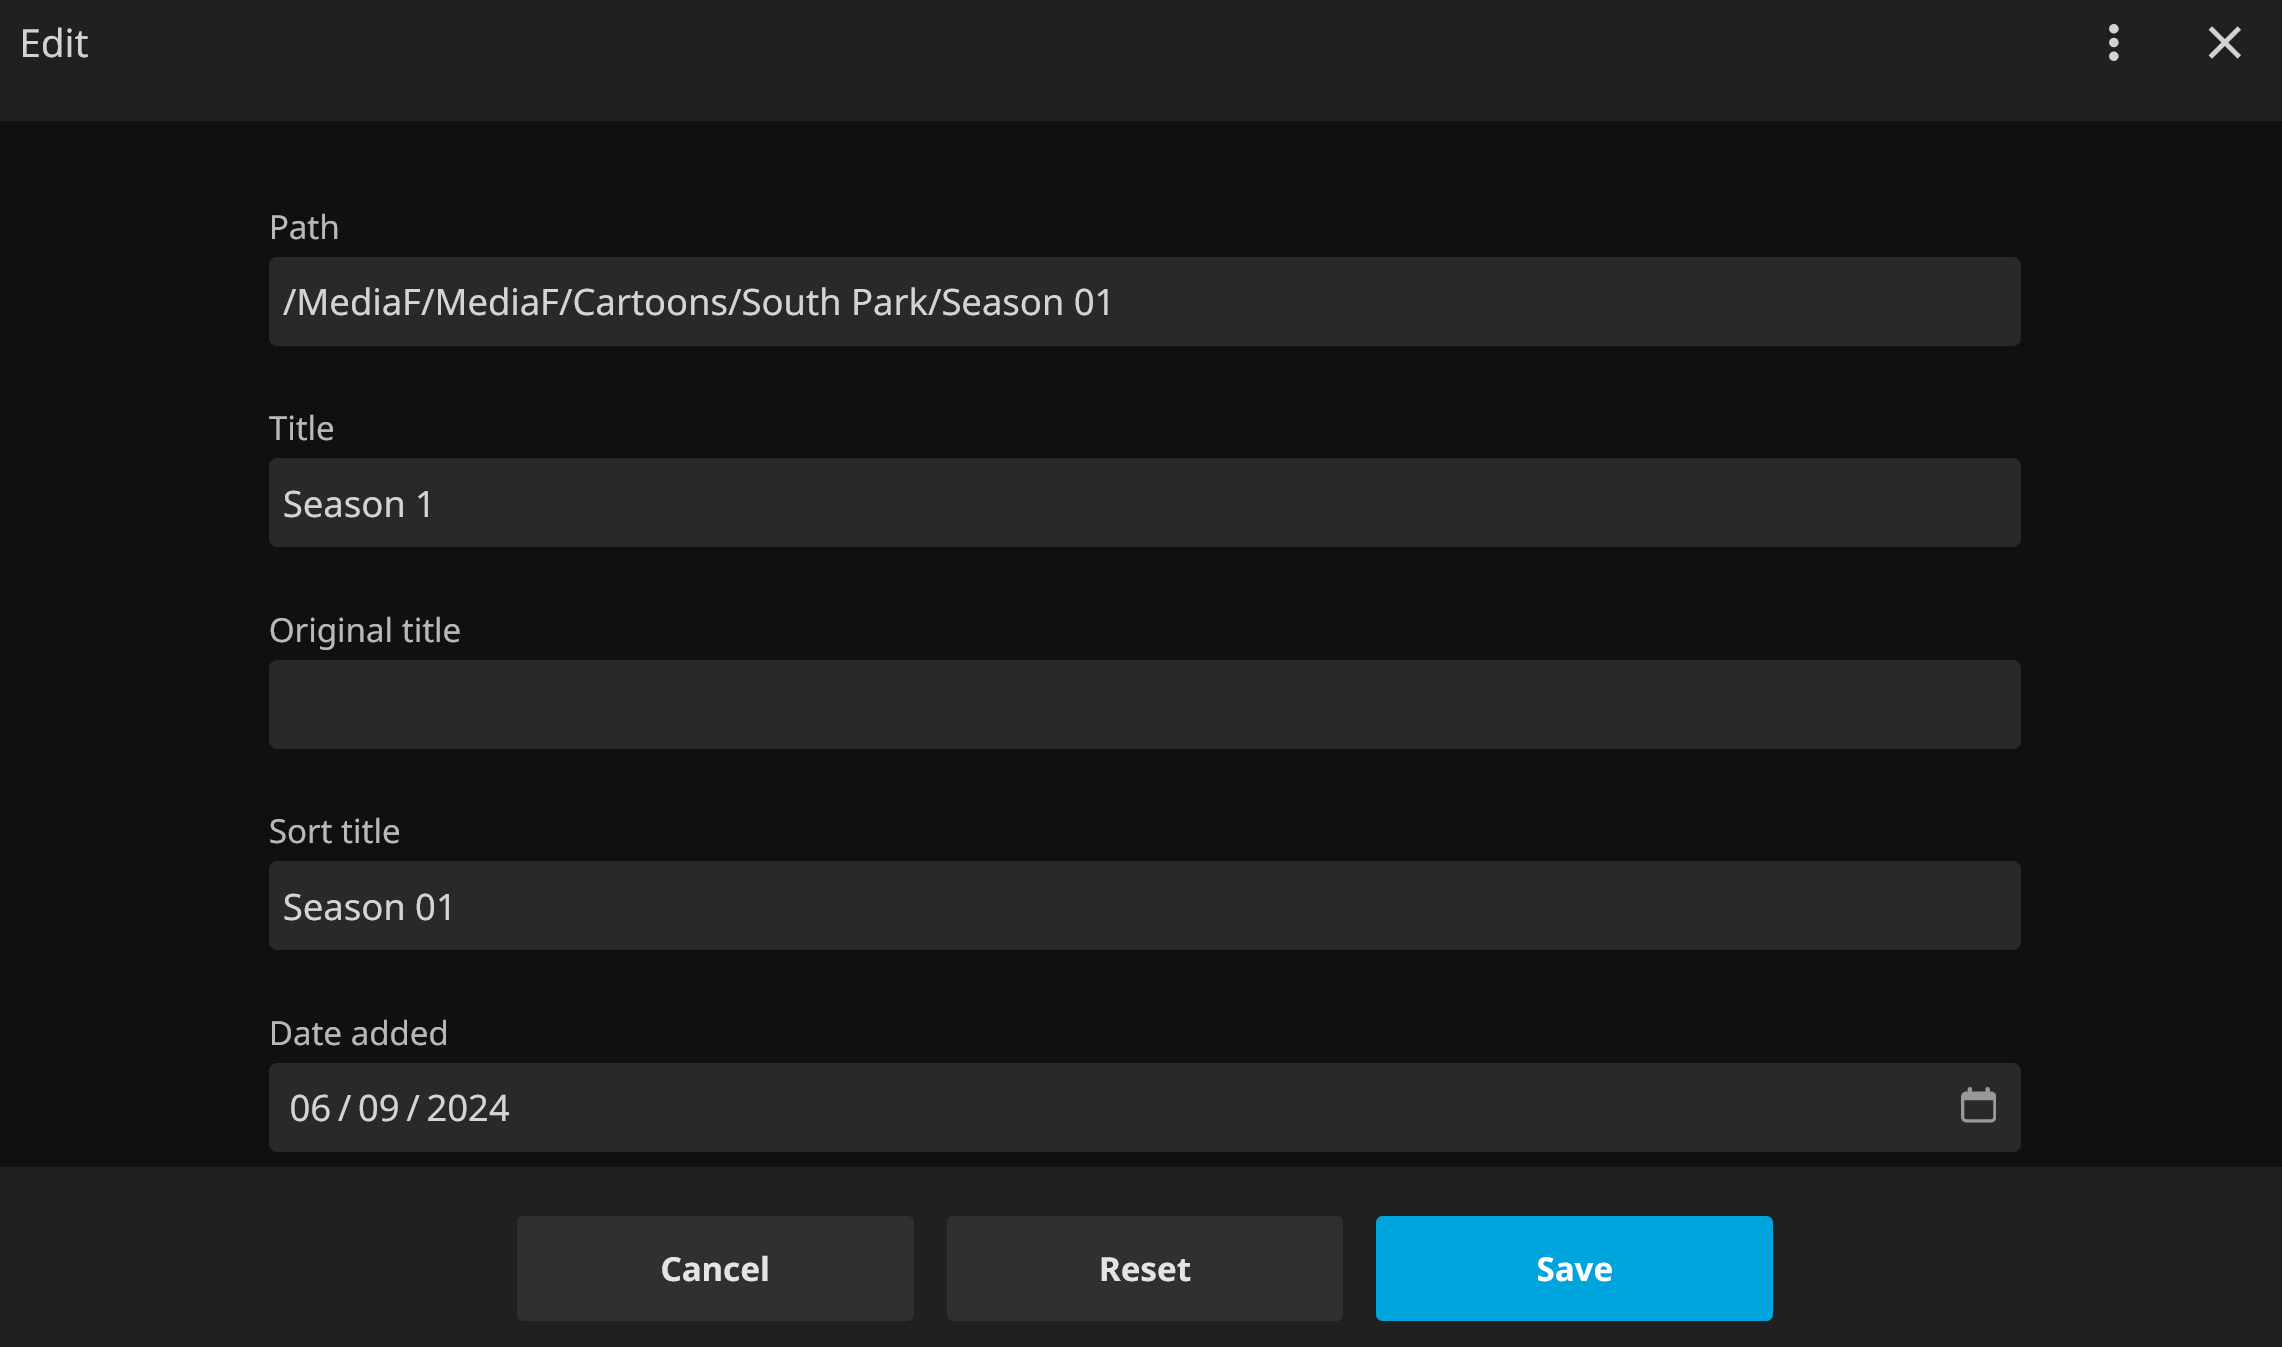Click the Sort title label

[334, 832]
